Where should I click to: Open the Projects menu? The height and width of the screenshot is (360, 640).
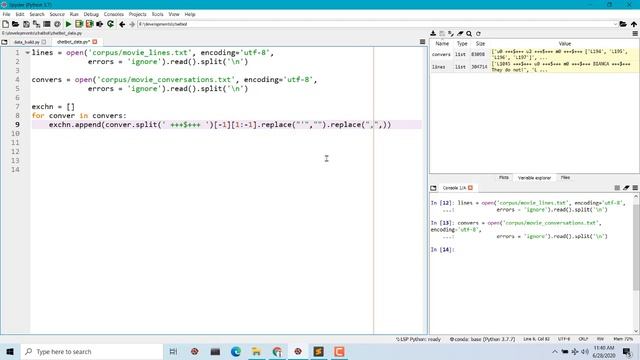(138, 14)
